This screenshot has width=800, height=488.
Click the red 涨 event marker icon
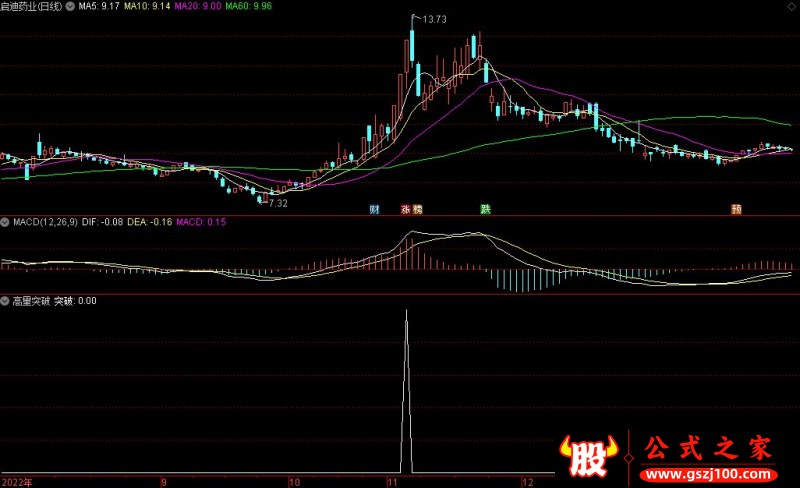[406, 209]
